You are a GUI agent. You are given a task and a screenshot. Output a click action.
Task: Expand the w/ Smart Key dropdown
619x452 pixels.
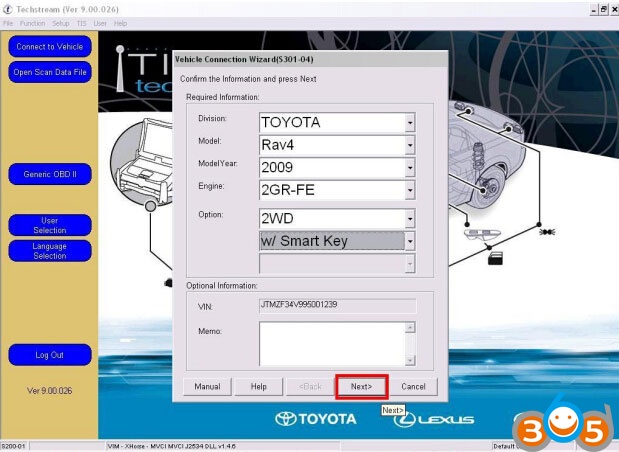[x=410, y=241]
